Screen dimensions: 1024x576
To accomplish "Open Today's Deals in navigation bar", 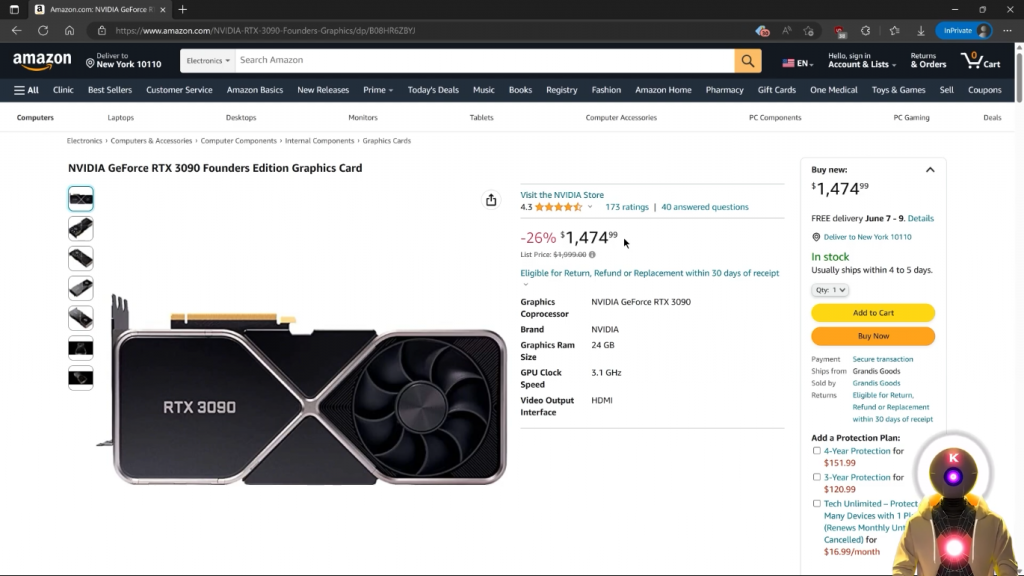I will [433, 90].
